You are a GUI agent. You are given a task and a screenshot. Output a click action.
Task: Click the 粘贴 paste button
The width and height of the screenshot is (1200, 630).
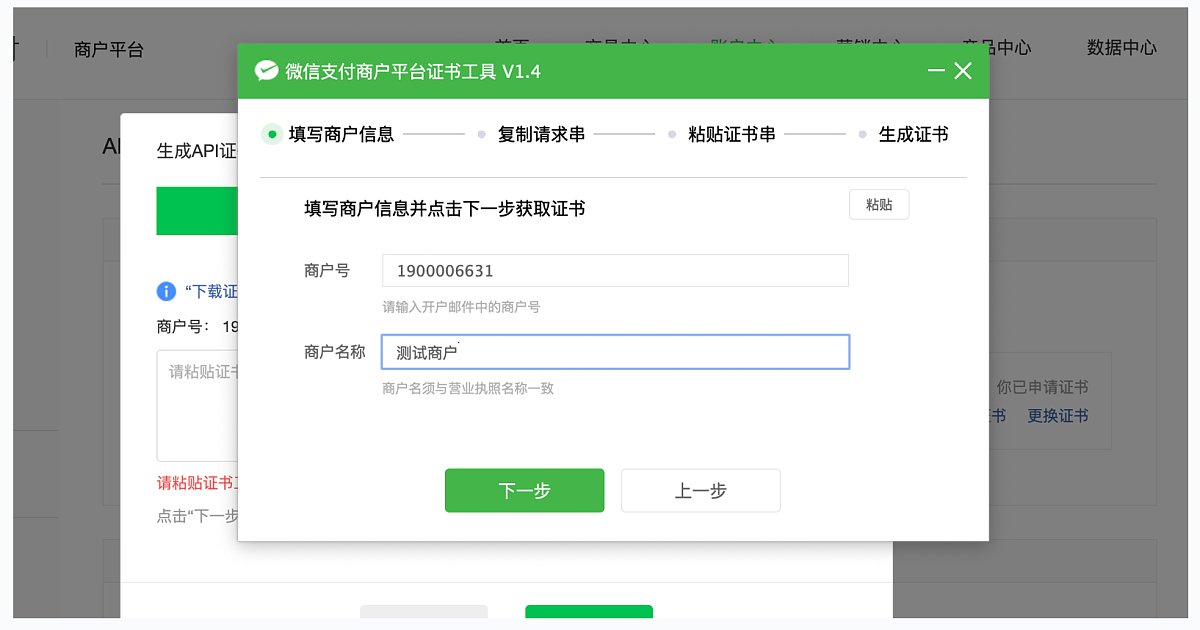click(x=879, y=205)
